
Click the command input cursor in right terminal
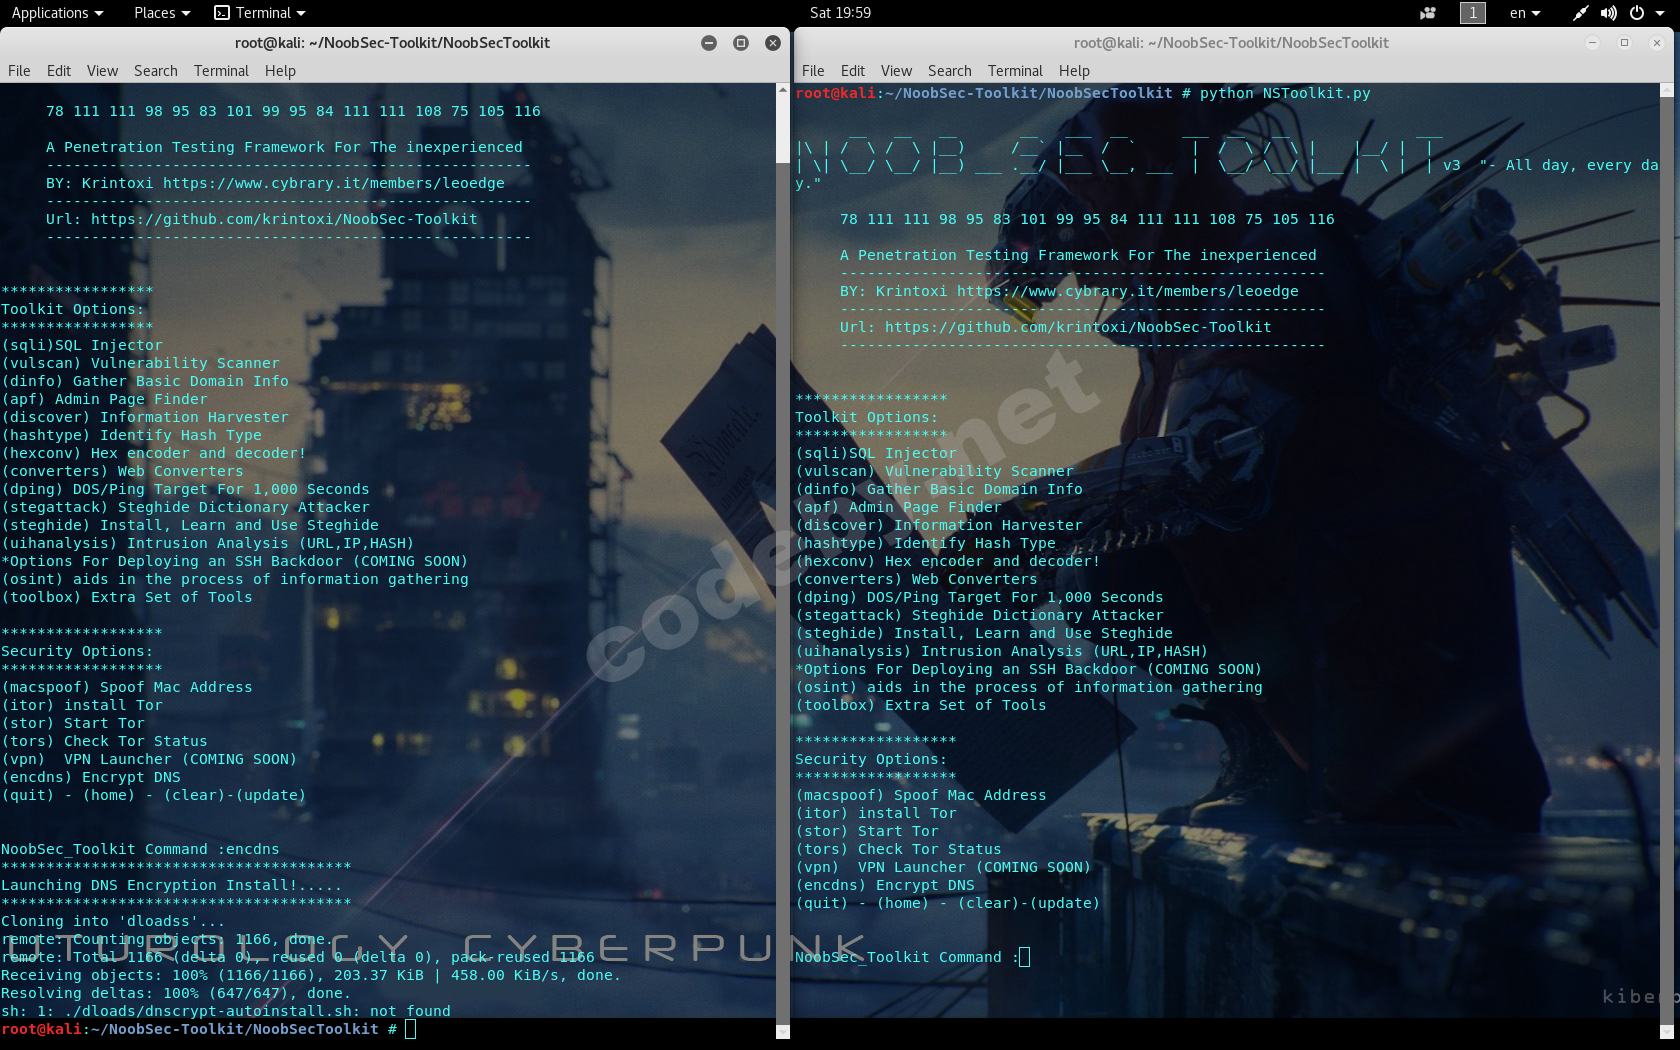tap(1024, 957)
